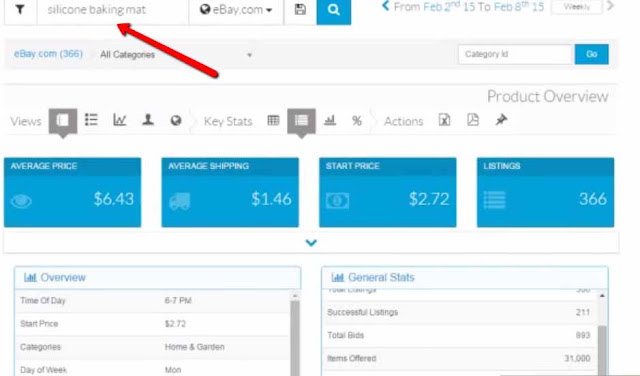This screenshot has height=376, width=640.
Task: Export to PDF file icon
Action: point(473,120)
